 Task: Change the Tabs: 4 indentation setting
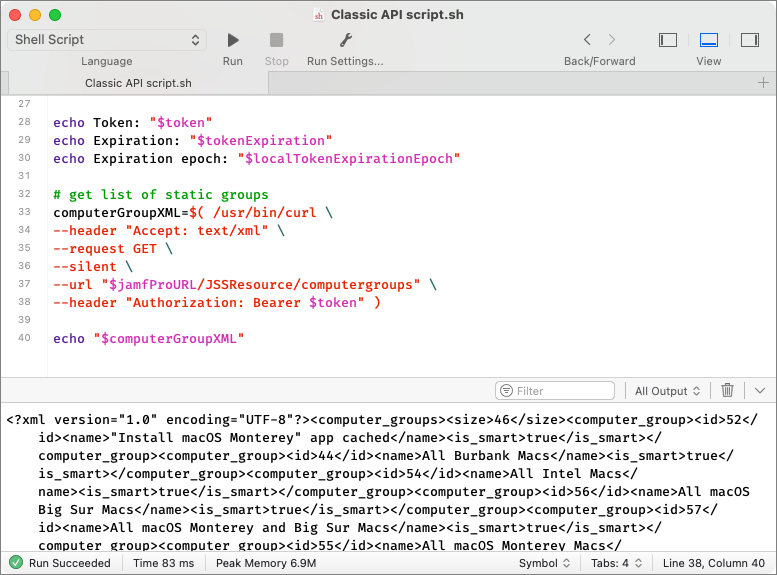click(x=616, y=563)
